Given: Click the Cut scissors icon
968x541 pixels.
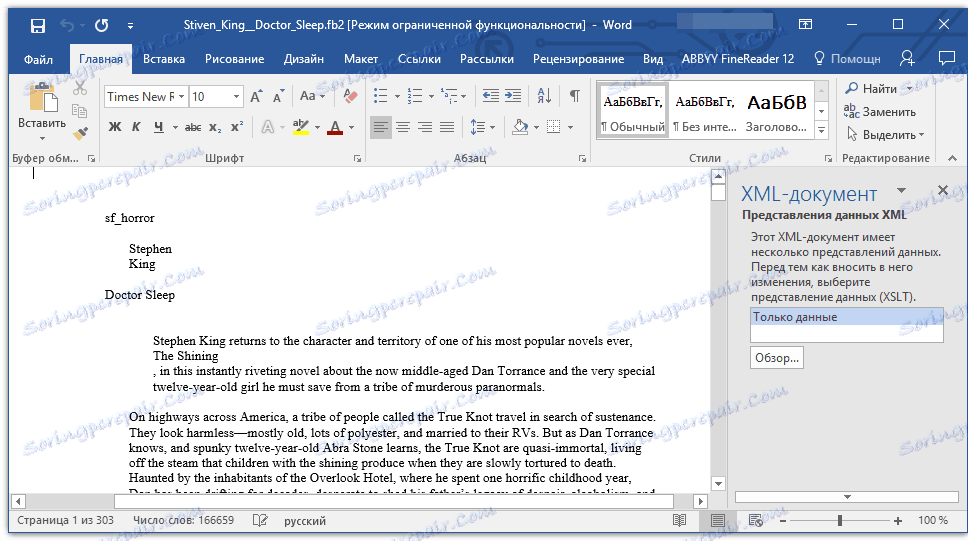Looking at the screenshot, I should (x=80, y=88).
